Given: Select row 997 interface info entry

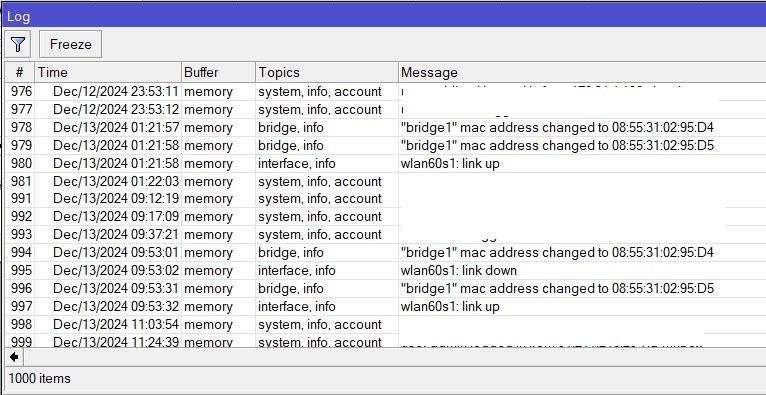Looking at the screenshot, I should pos(385,307).
